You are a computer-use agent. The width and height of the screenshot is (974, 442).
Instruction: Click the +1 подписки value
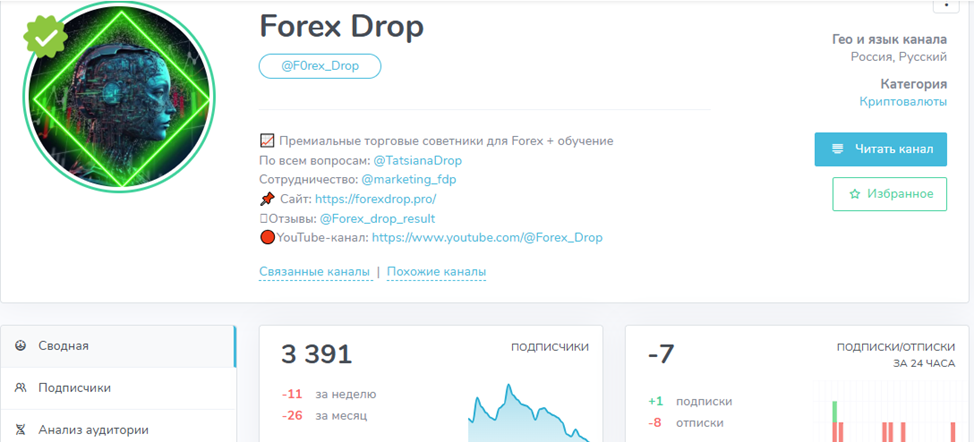[x=656, y=402]
